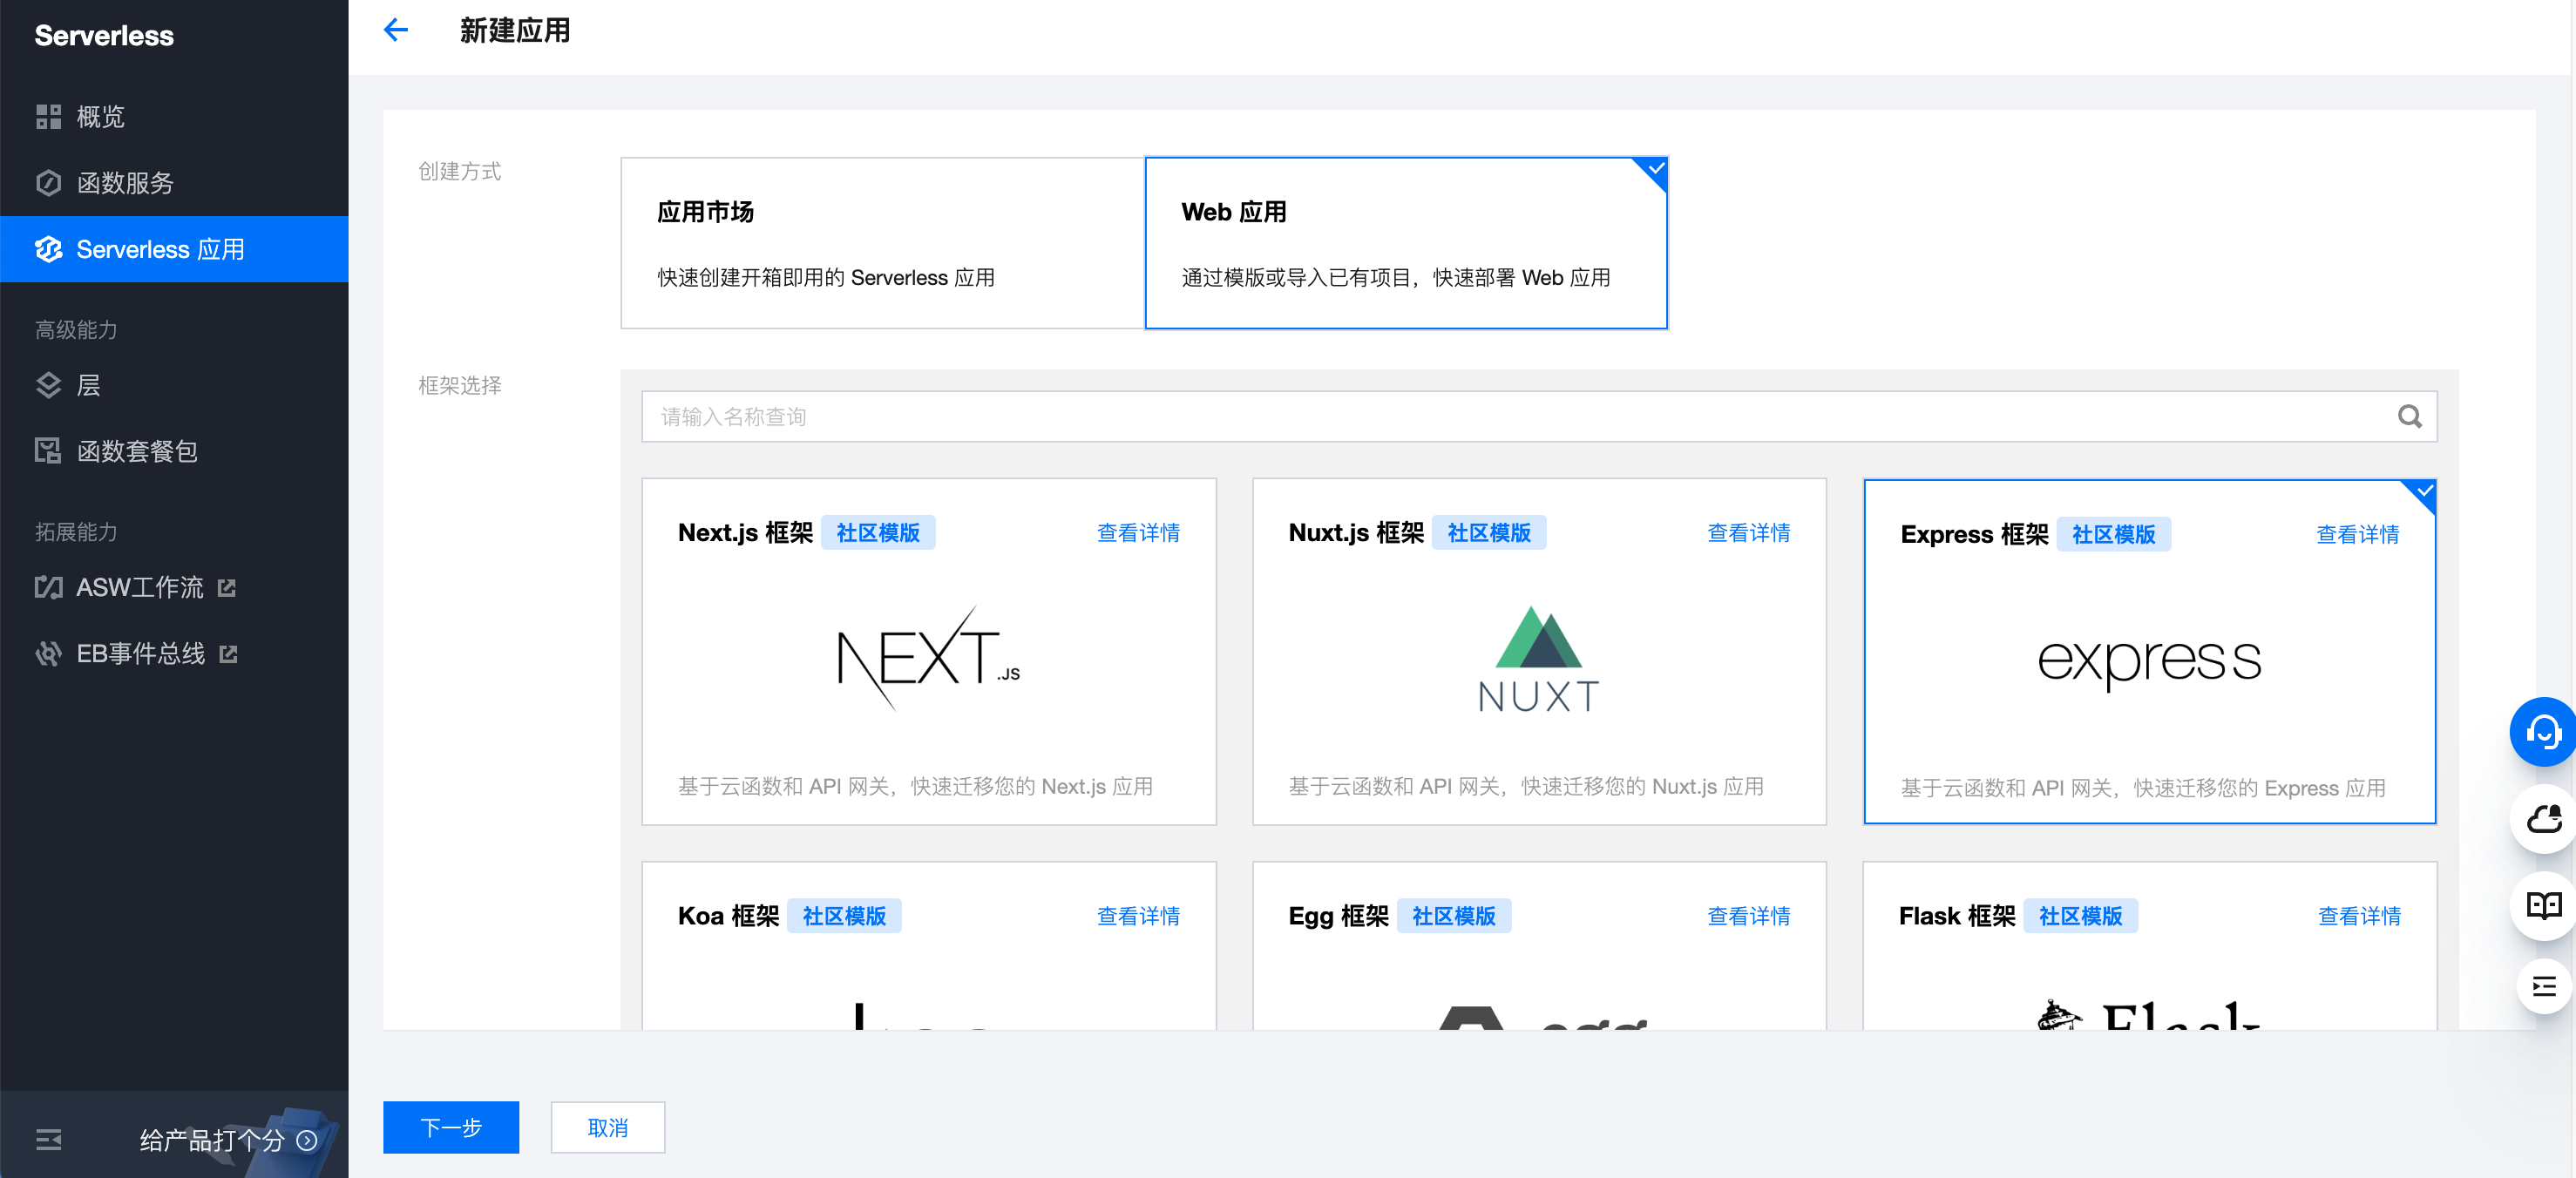
Task: Go to 概览 in the sidebar
Action: point(100,117)
